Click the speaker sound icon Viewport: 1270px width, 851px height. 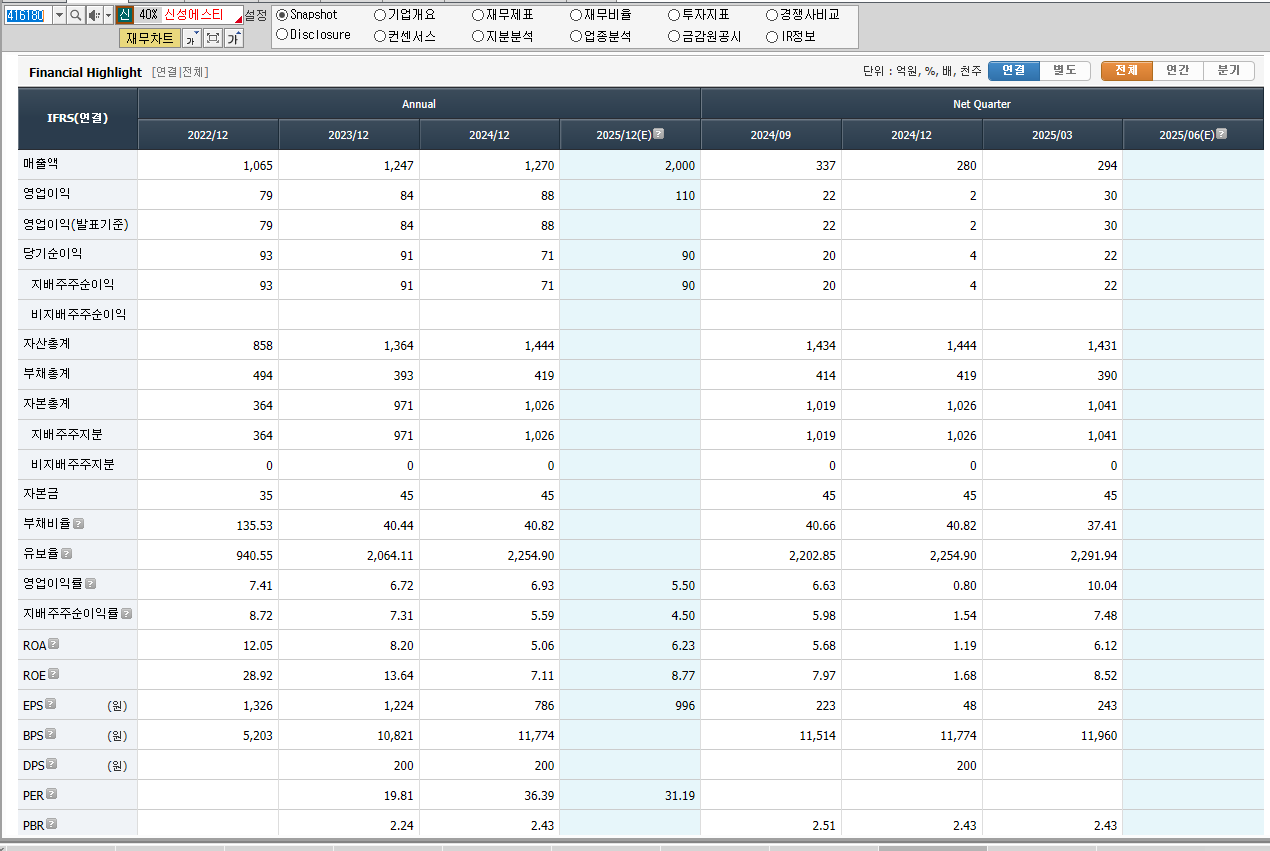pos(94,15)
